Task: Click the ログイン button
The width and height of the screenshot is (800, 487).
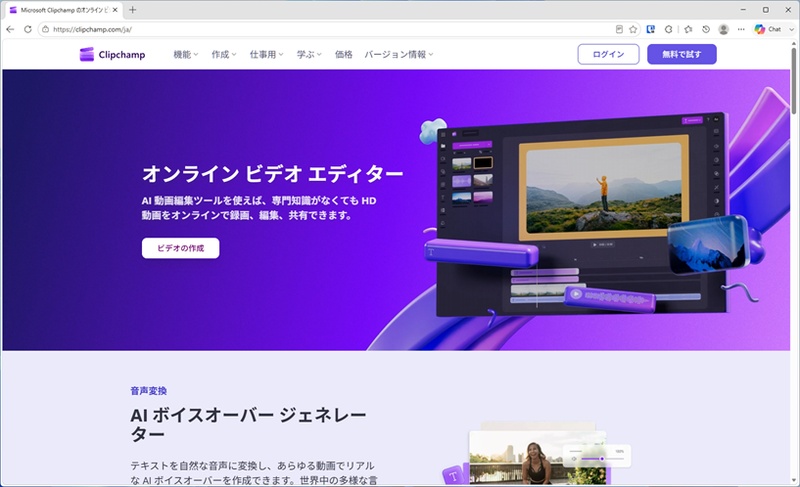Action: pyautogui.click(x=608, y=54)
